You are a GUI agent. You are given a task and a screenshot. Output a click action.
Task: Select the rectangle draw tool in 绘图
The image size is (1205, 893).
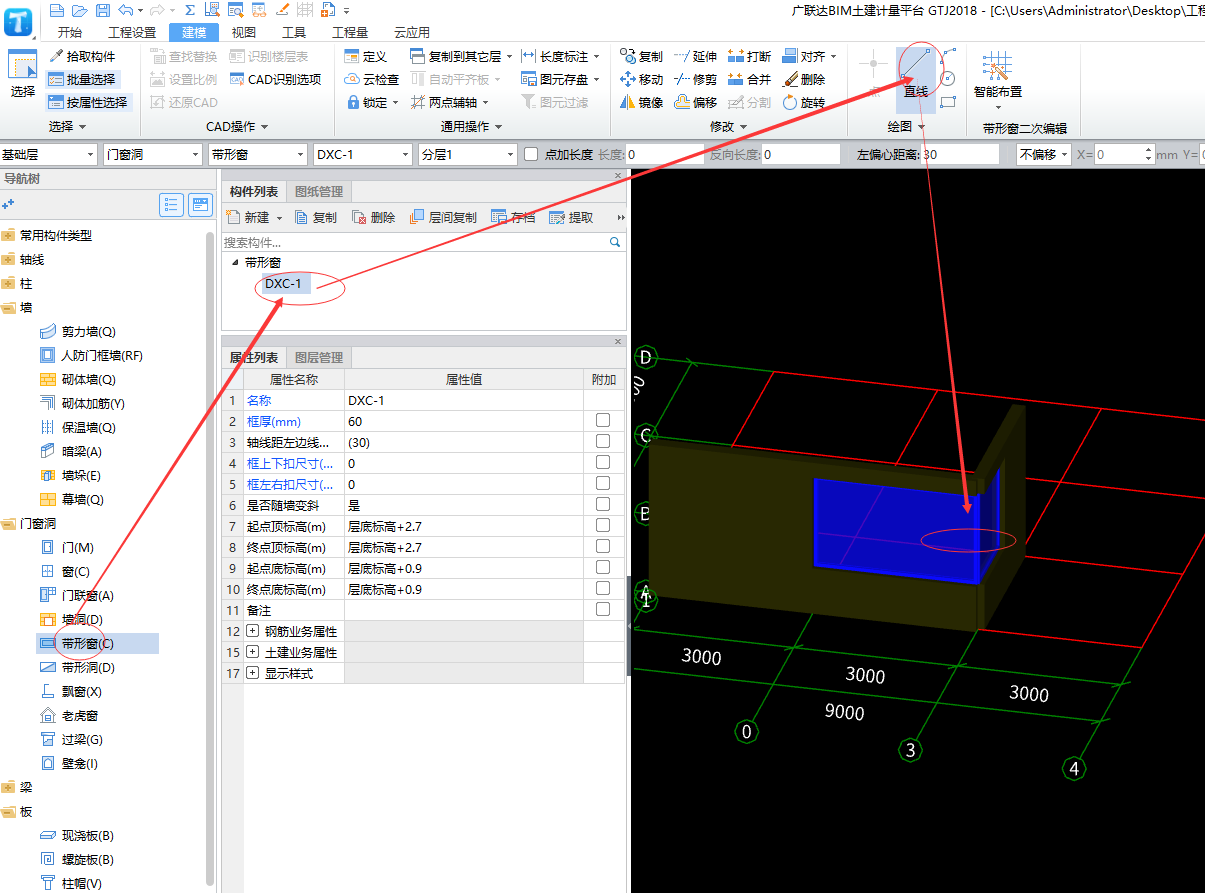[948, 102]
